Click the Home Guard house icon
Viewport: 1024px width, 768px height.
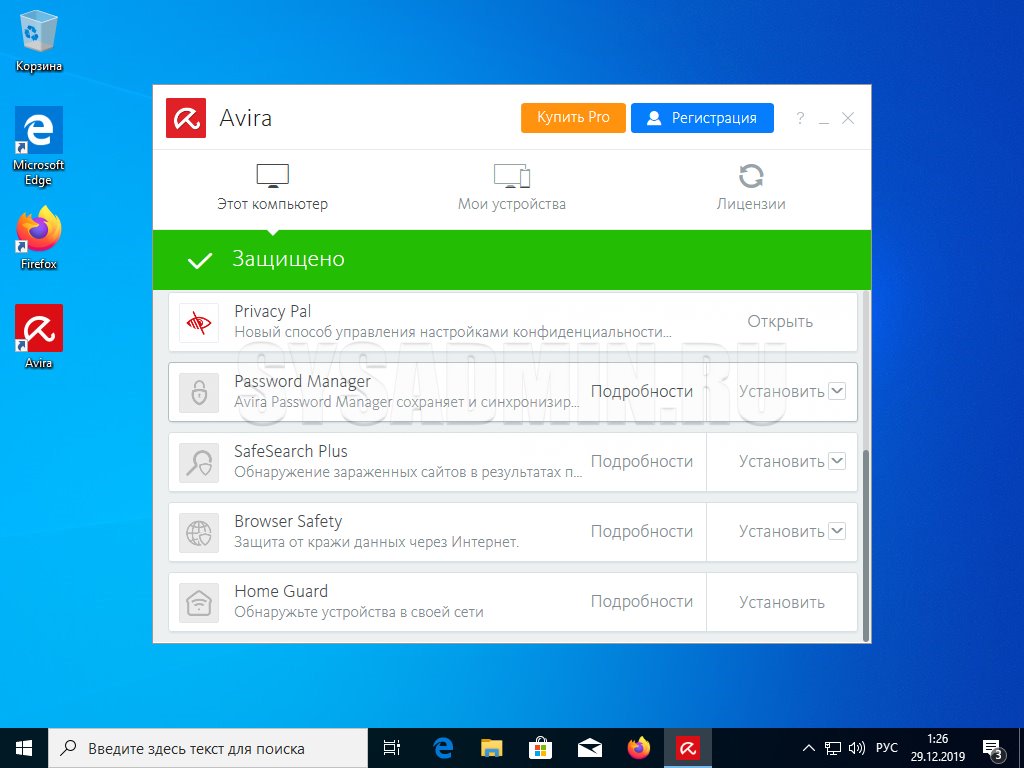199,602
